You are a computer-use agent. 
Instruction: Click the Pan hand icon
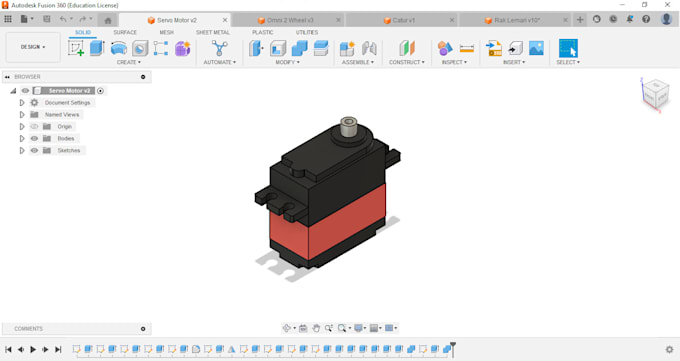pyautogui.click(x=316, y=328)
